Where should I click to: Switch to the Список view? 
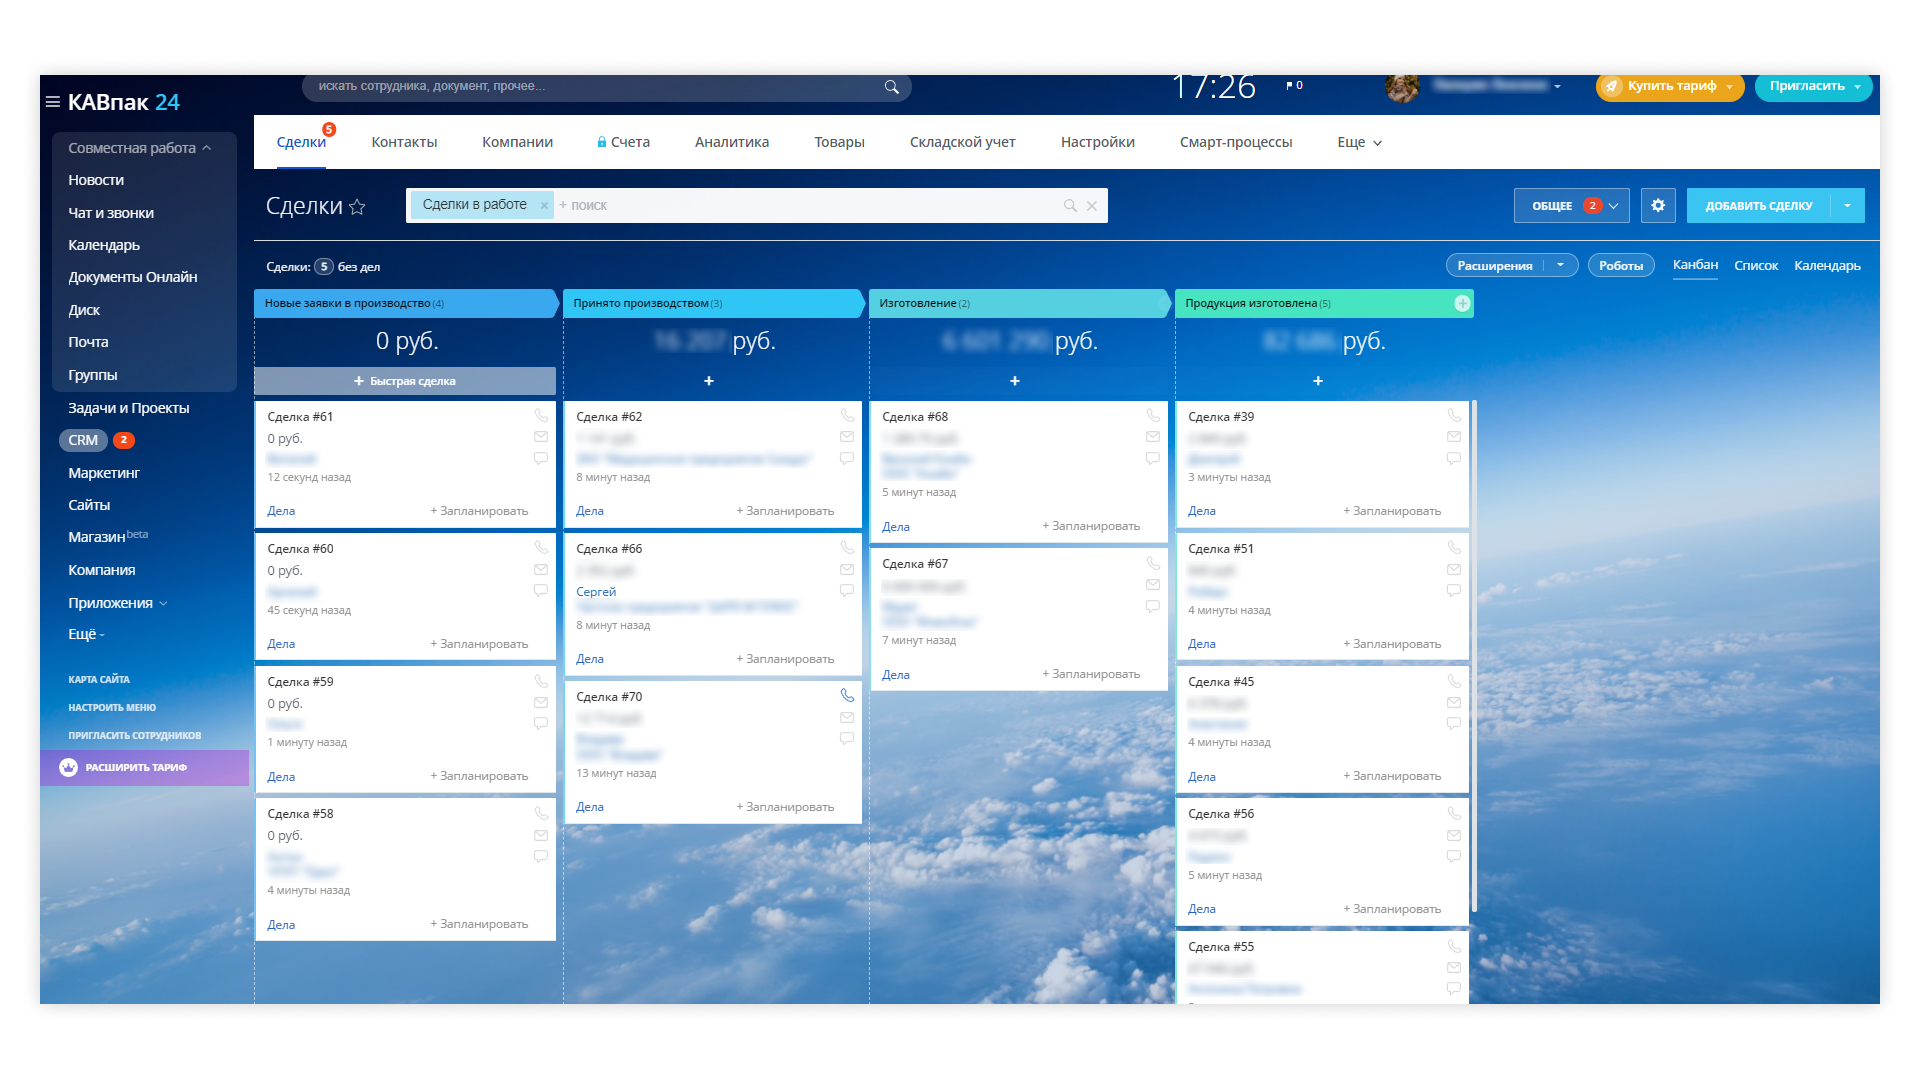pyautogui.click(x=1756, y=266)
